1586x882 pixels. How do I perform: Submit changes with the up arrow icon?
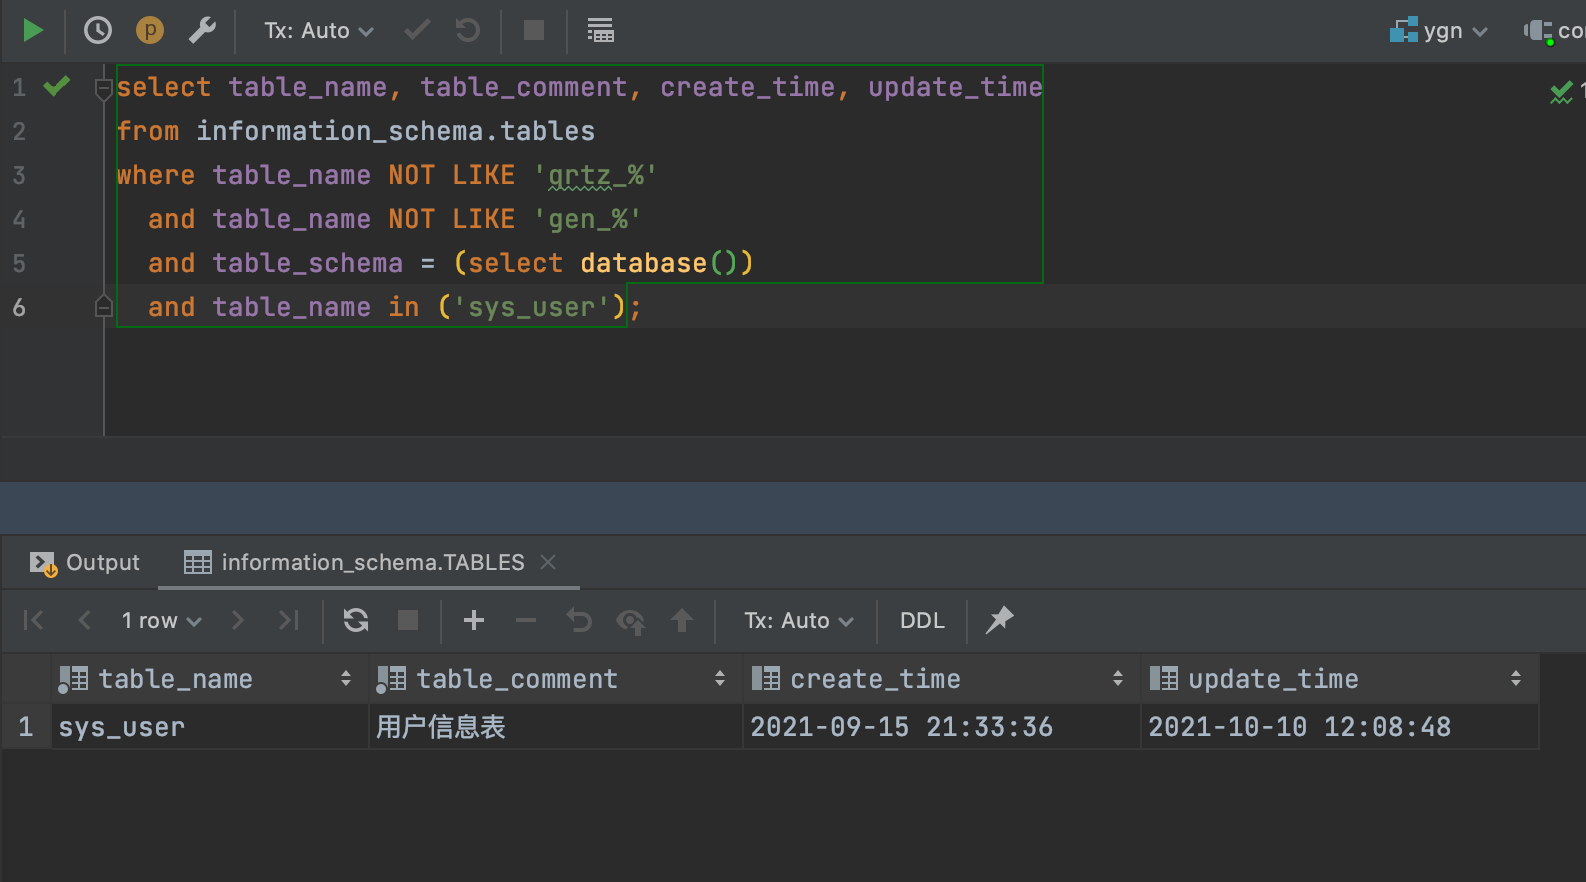682,620
